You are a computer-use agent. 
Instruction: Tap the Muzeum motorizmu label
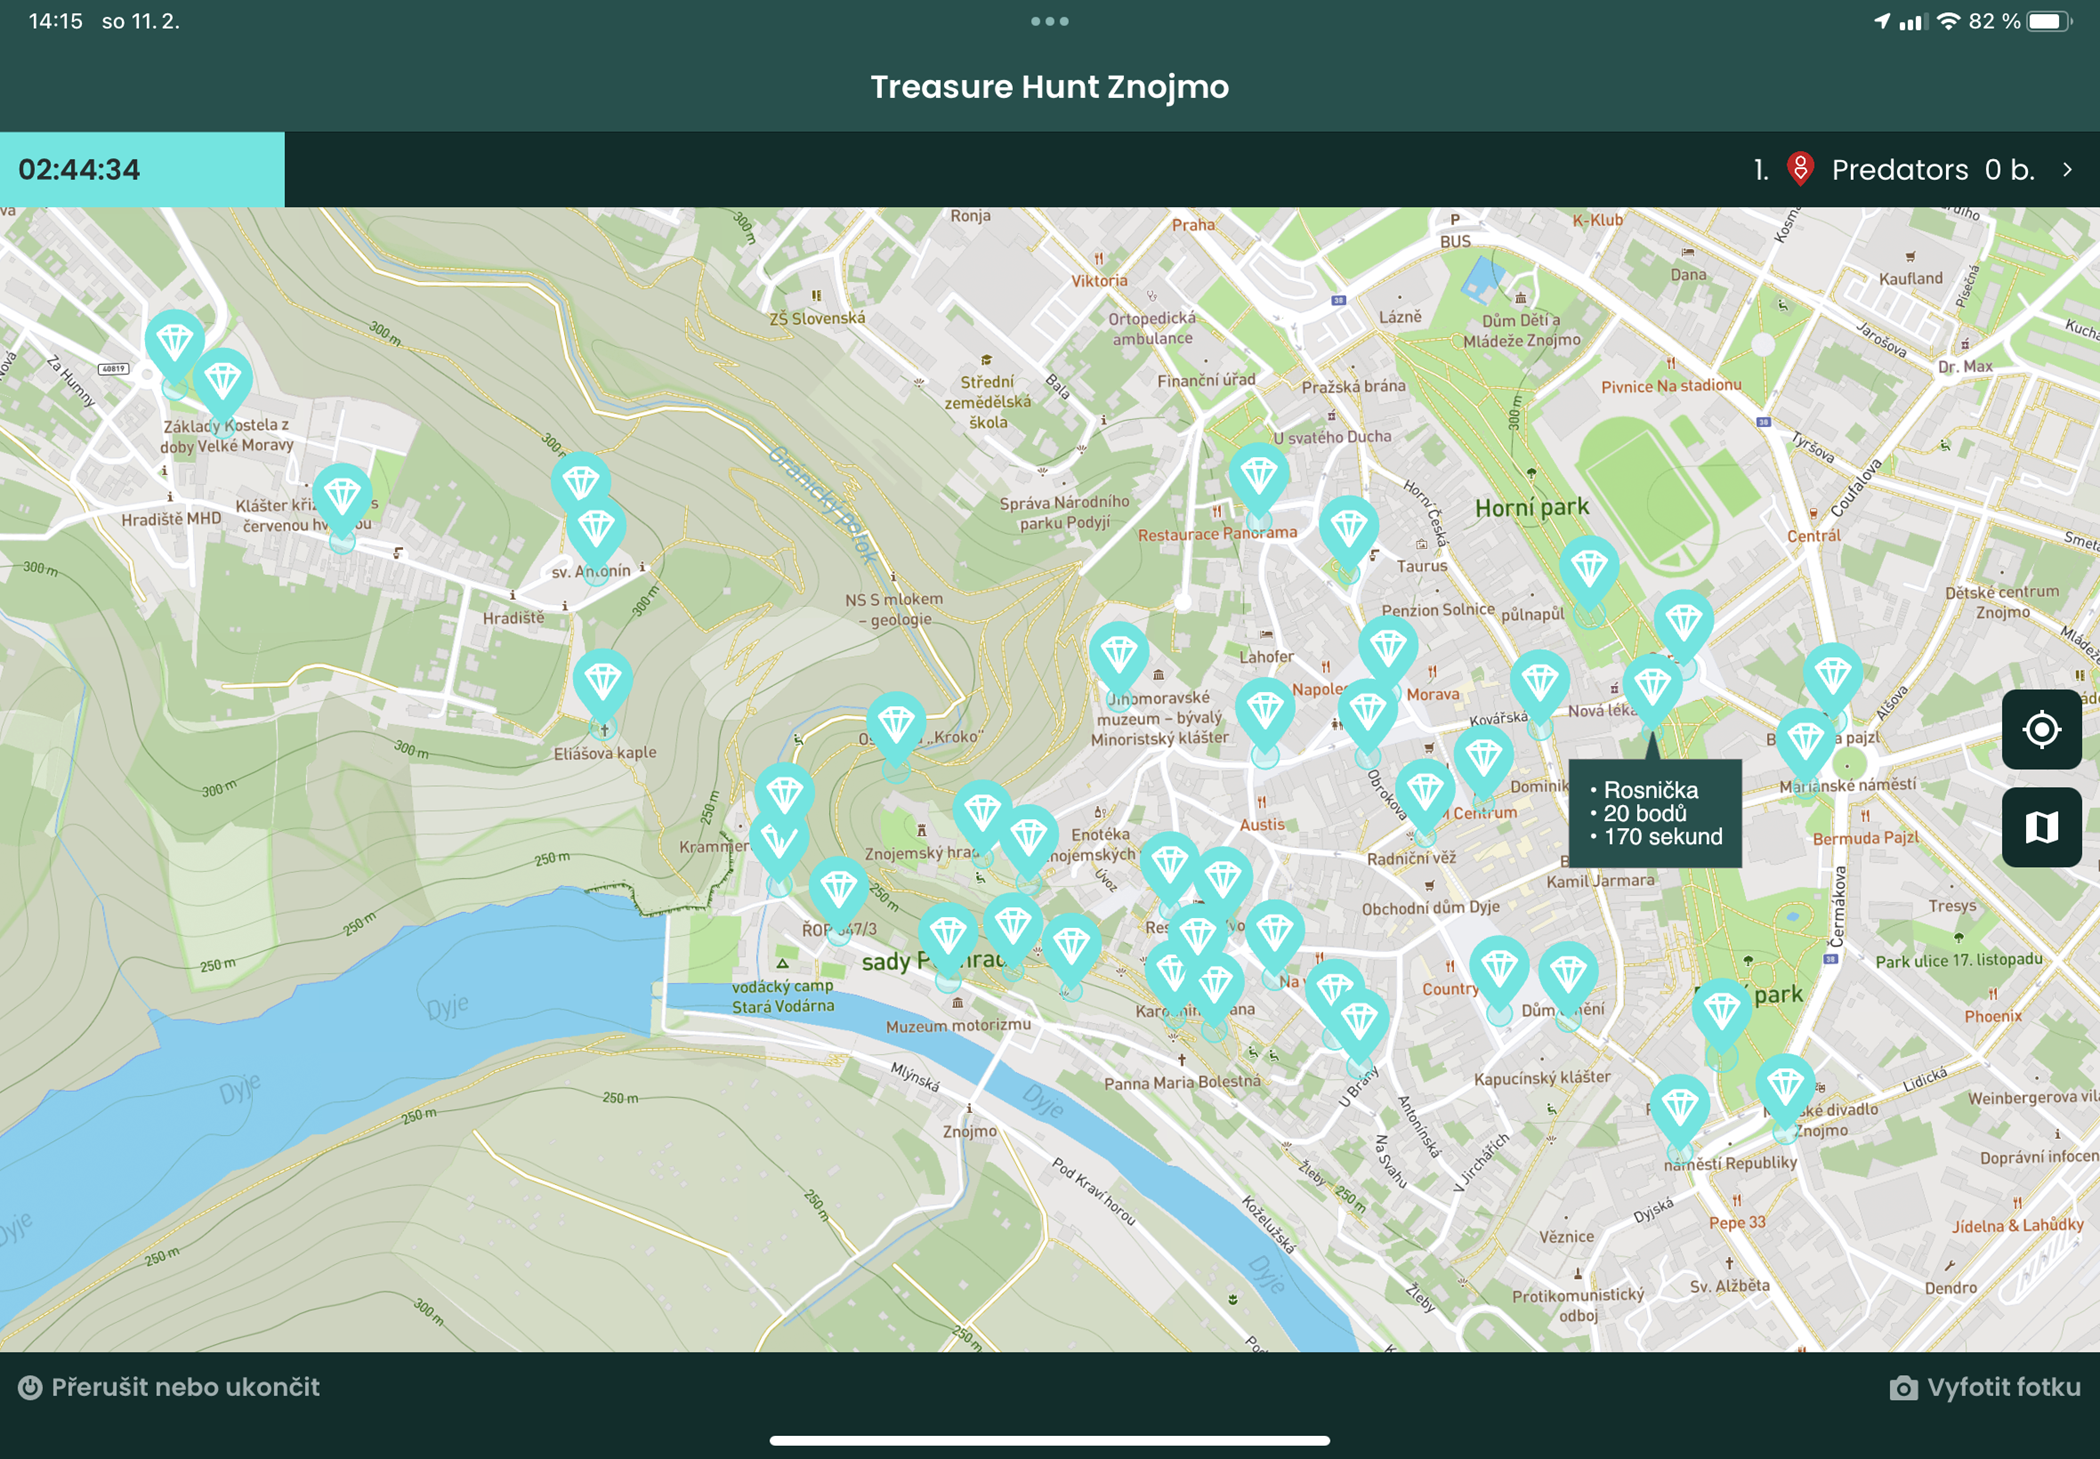point(958,1025)
